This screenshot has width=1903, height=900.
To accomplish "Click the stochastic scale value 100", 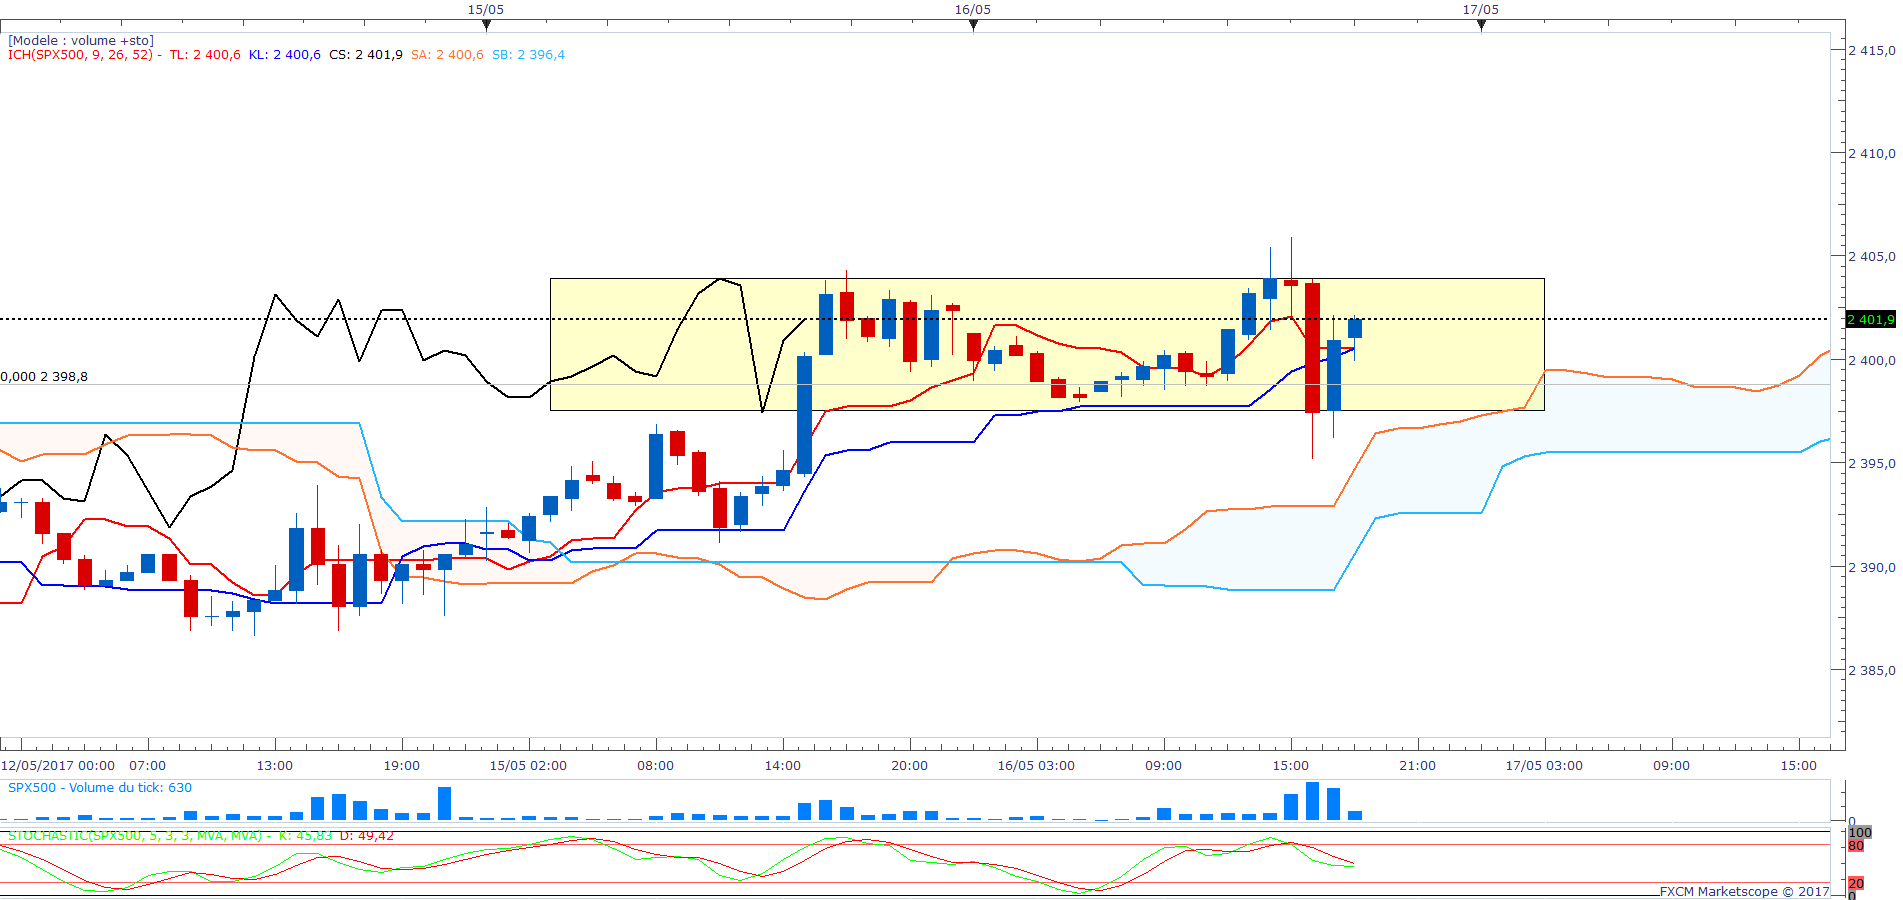I will (1860, 833).
